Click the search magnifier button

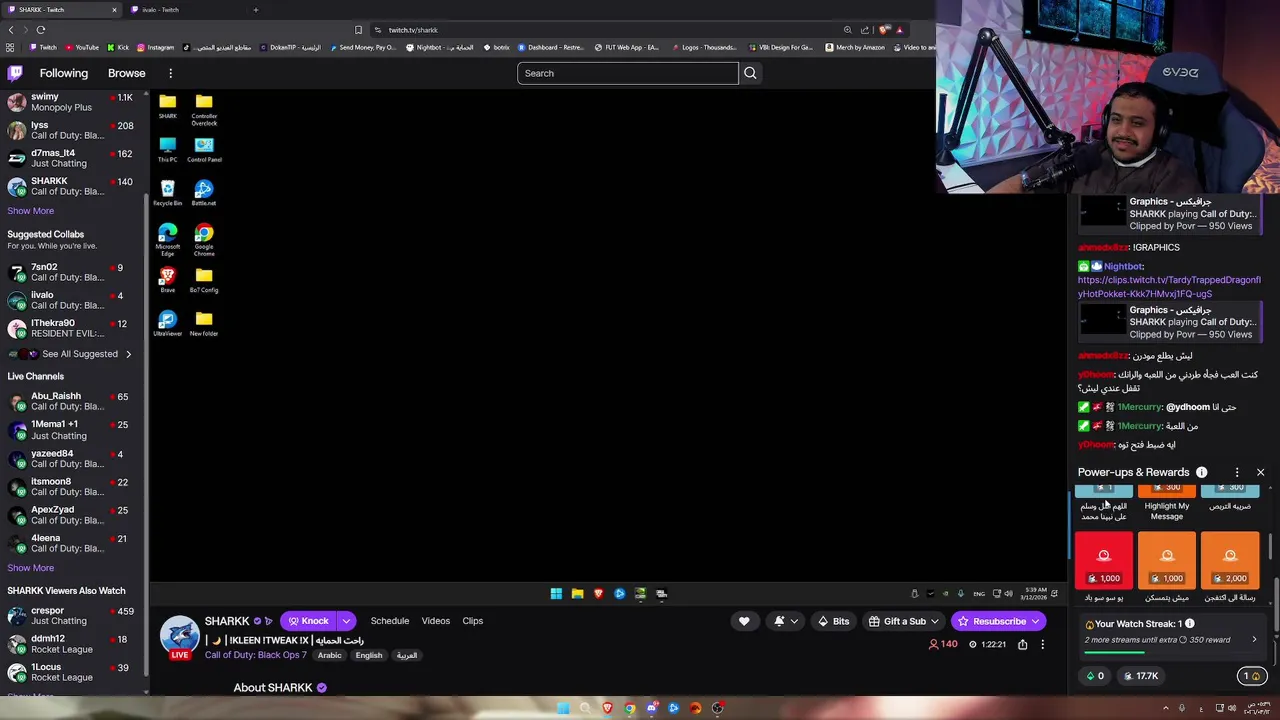click(x=750, y=73)
